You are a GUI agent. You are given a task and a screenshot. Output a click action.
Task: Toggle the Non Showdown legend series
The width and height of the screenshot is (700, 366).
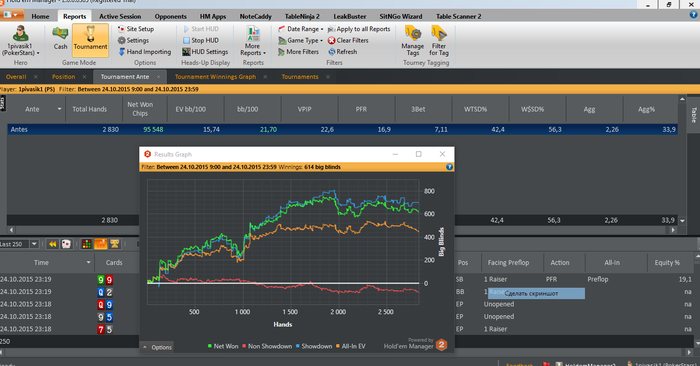click(x=267, y=346)
